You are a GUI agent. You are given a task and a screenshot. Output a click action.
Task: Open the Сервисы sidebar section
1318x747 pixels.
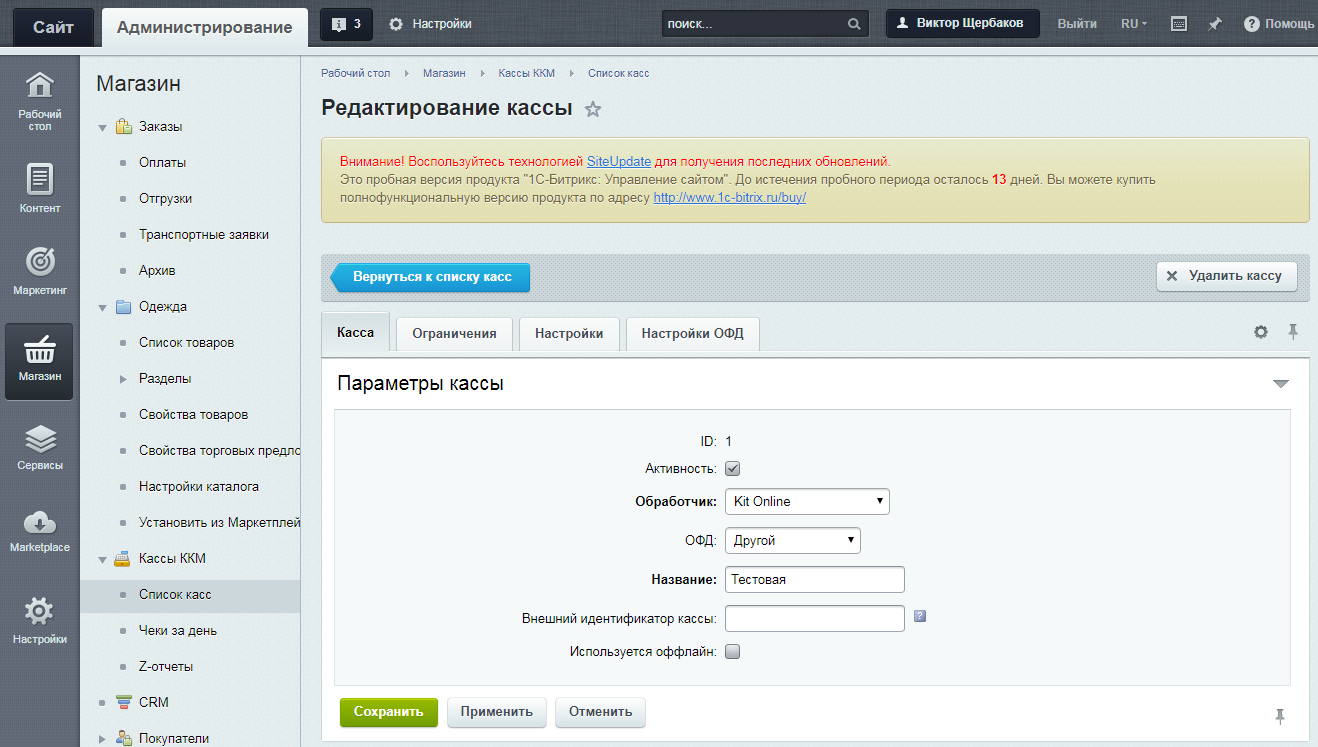click(39, 447)
